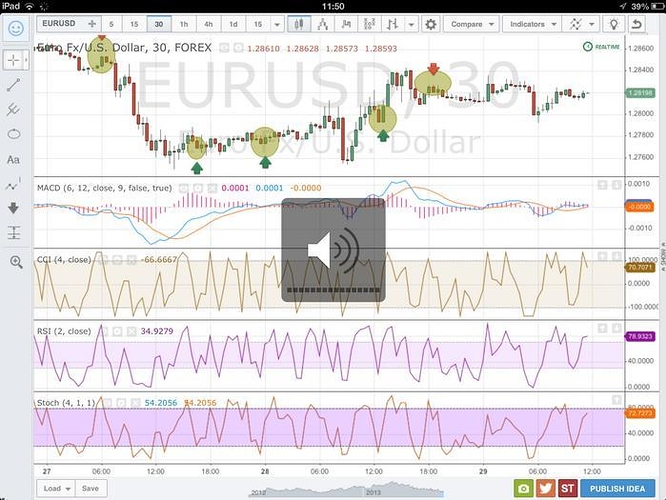
Task: Click the MACD indicator title
Action: 104,188
